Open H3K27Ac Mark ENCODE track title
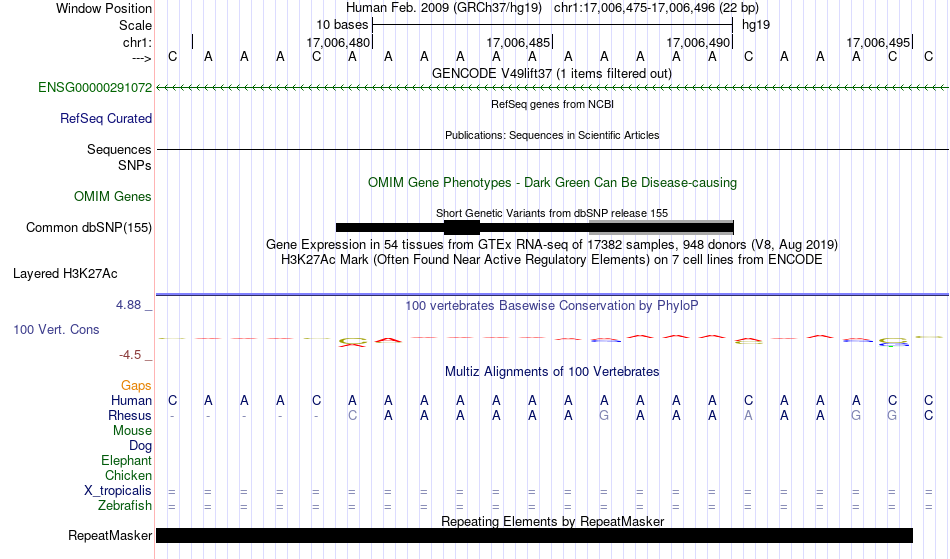Viewport: 950px width, 559px height. coord(552,260)
